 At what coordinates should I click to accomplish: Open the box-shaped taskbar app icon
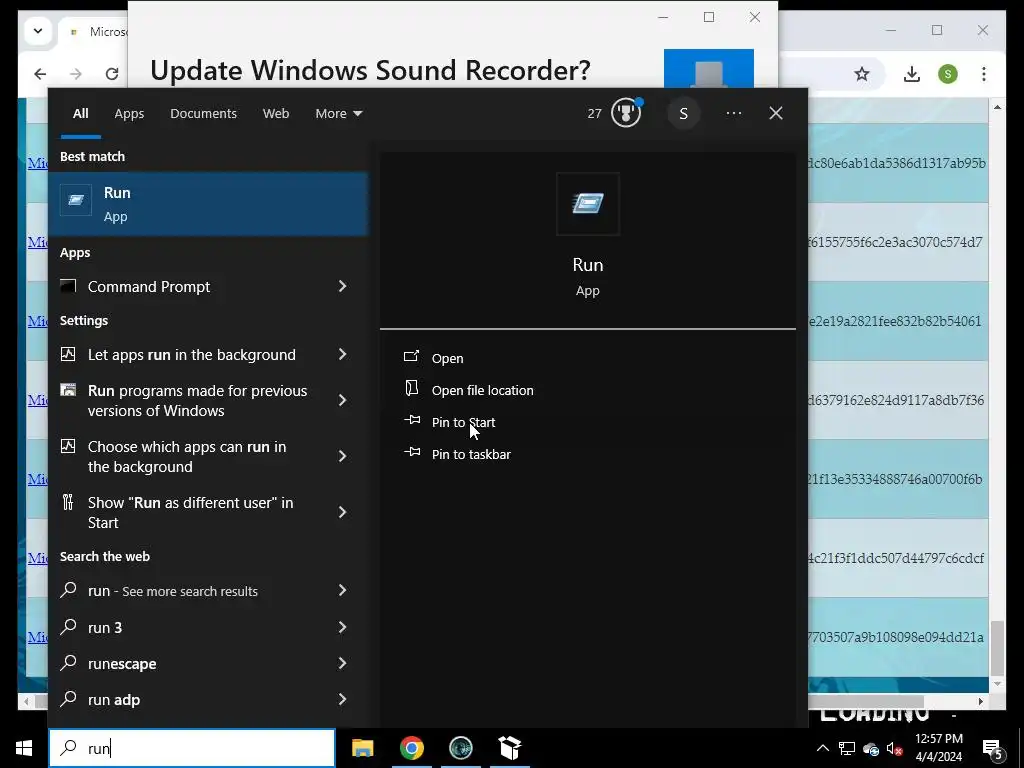pos(509,748)
